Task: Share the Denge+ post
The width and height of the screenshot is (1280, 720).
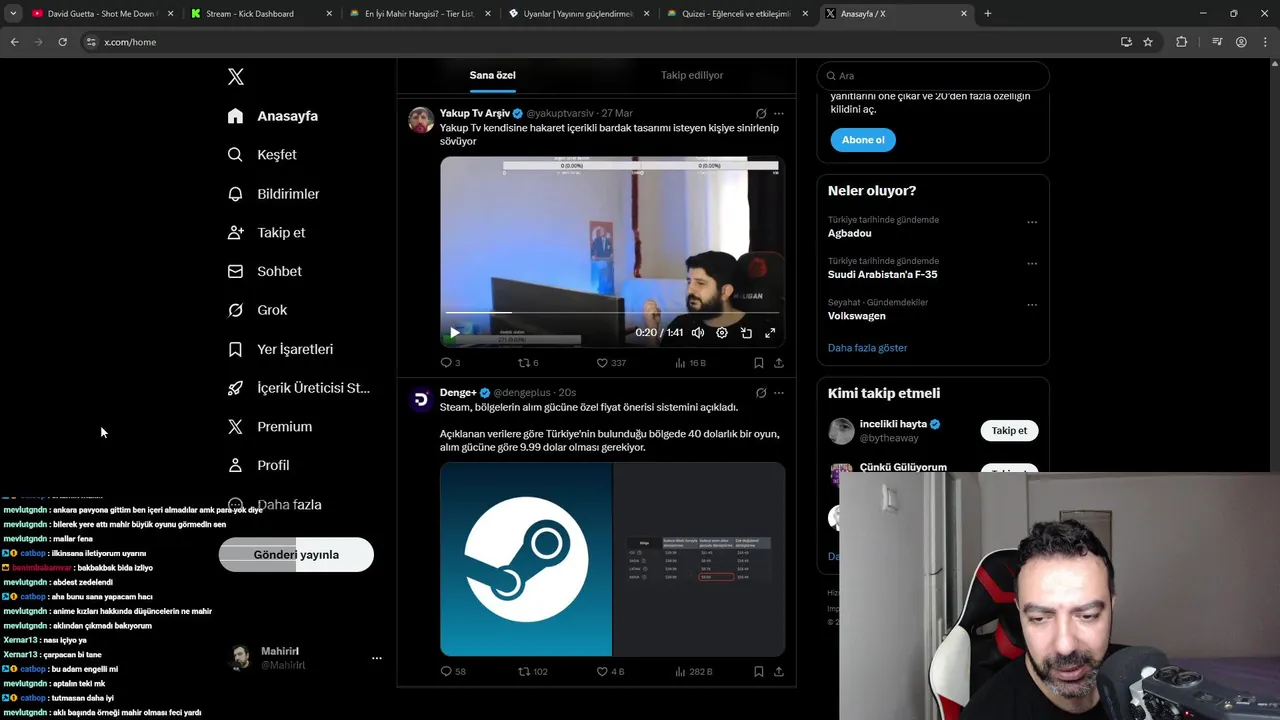Action: point(779,672)
